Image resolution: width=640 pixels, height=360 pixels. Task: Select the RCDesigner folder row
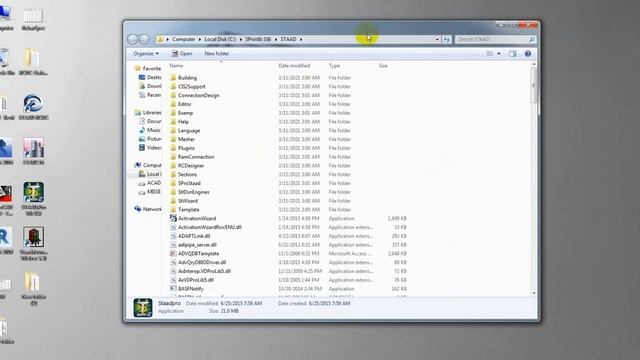tap(288, 166)
